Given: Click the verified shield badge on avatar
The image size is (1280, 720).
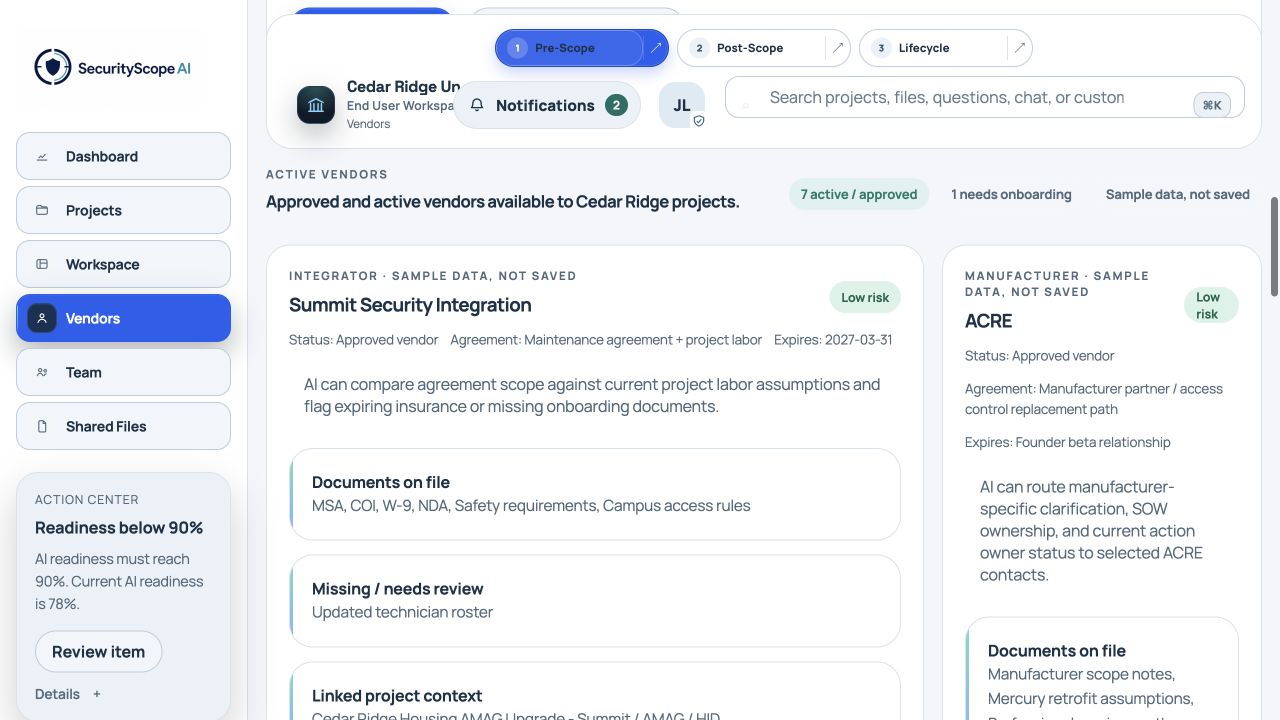Looking at the screenshot, I should [x=699, y=121].
